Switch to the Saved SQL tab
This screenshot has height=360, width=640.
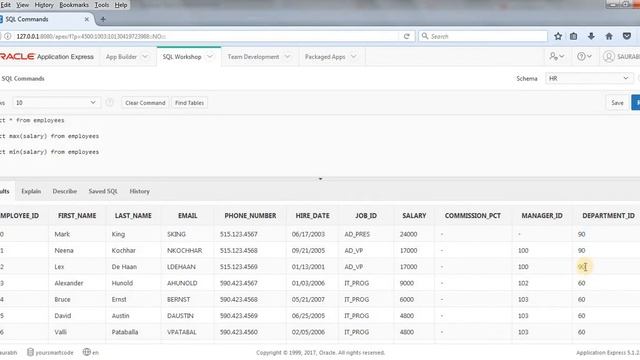coord(103,191)
